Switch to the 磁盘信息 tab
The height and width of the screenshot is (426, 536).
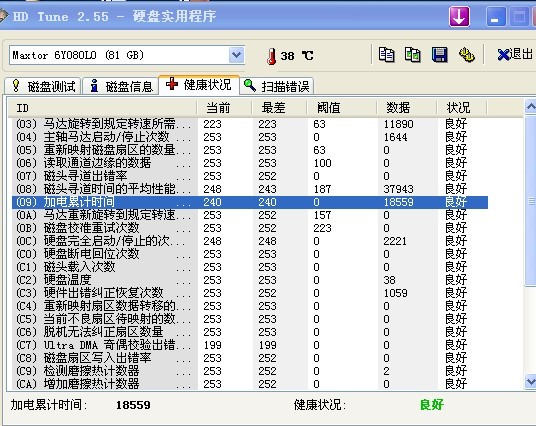pos(121,86)
